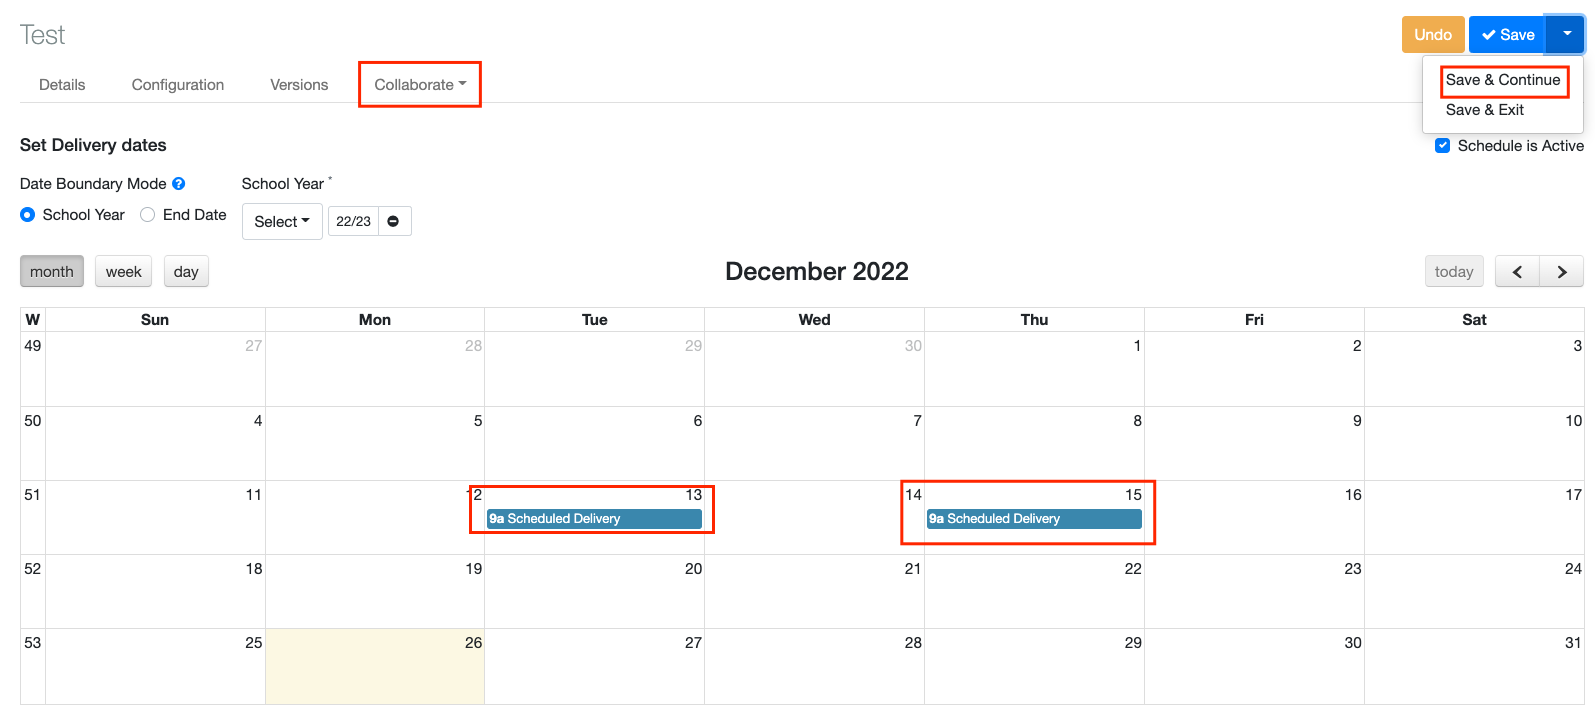Go to the next month
This screenshot has width=1595, height=715.
pos(1561,272)
